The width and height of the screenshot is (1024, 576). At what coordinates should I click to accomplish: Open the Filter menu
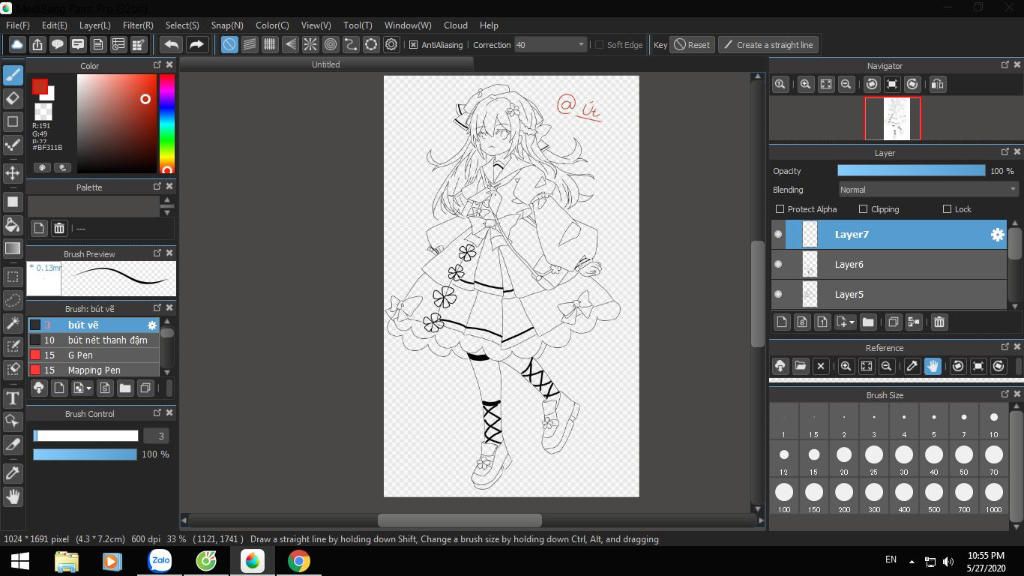(x=138, y=25)
